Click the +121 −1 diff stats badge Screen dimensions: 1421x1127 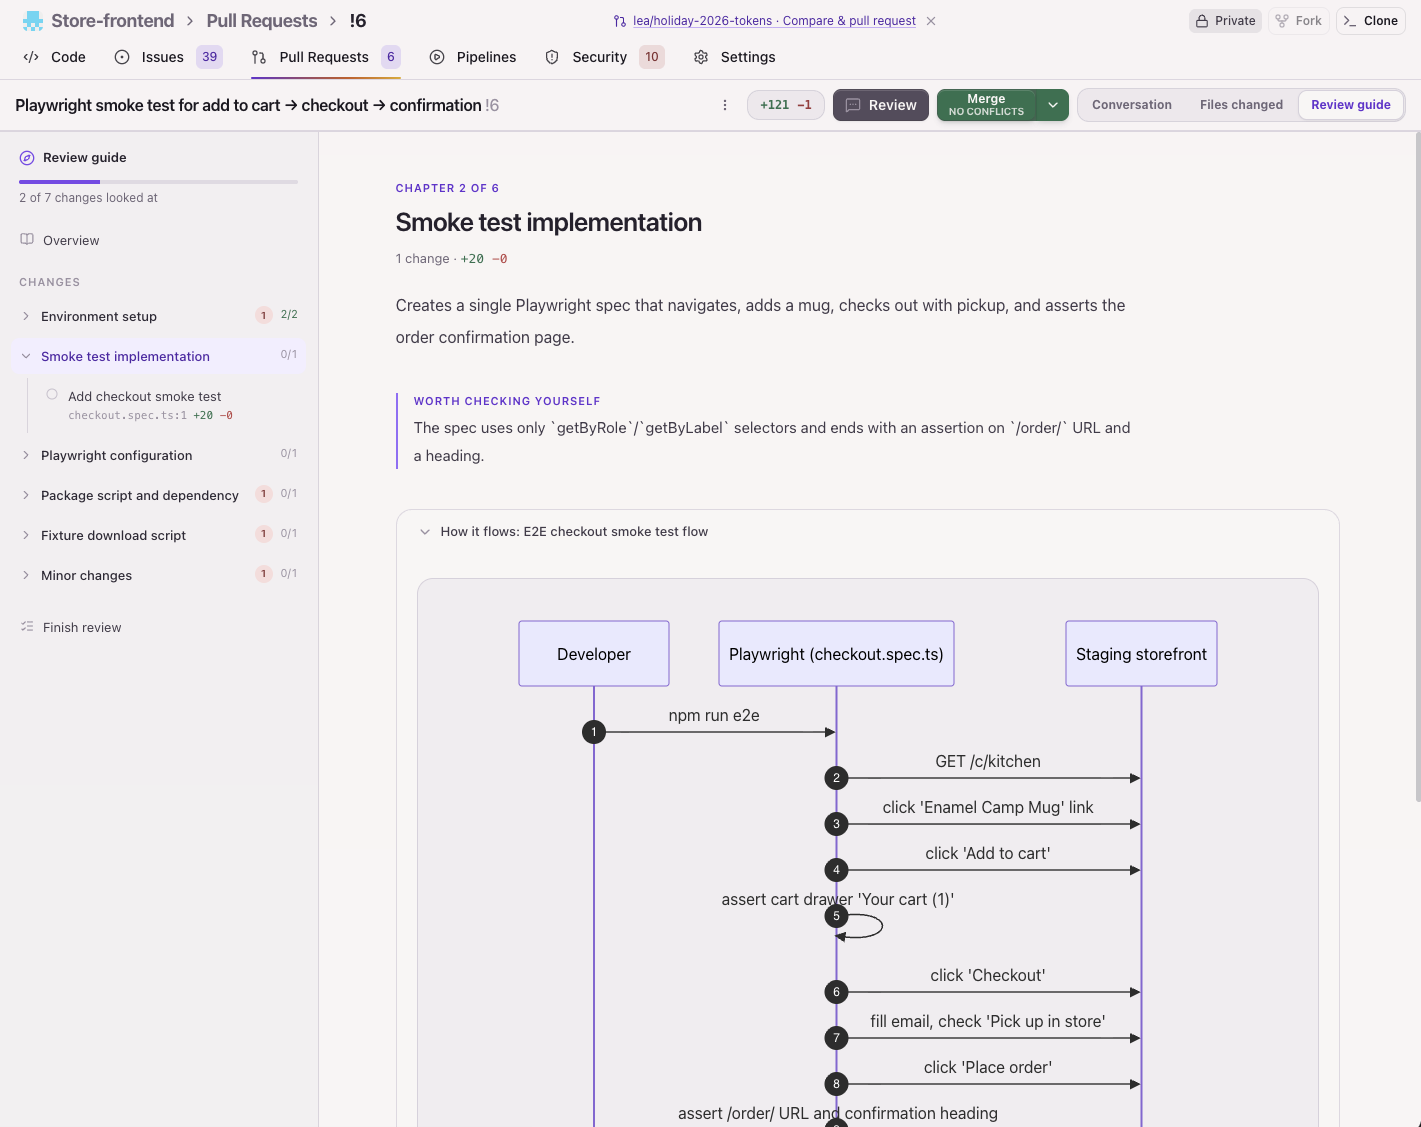pyautogui.click(x=786, y=105)
